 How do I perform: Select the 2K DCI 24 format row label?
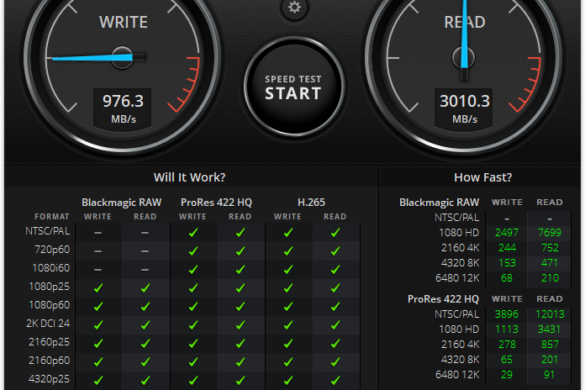[x=48, y=323]
